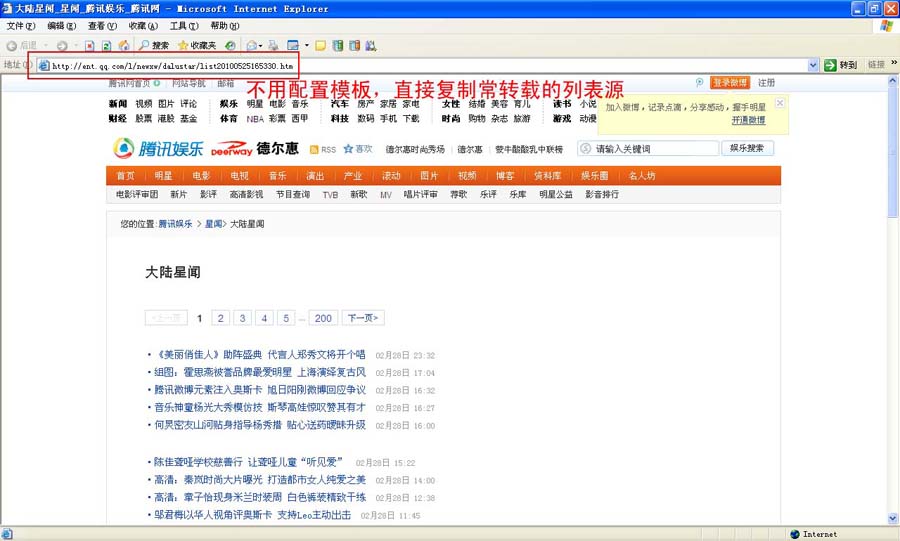Open the Edit tool dropdown arrow
Screen dimensions: 900x541
click(x=307, y=45)
